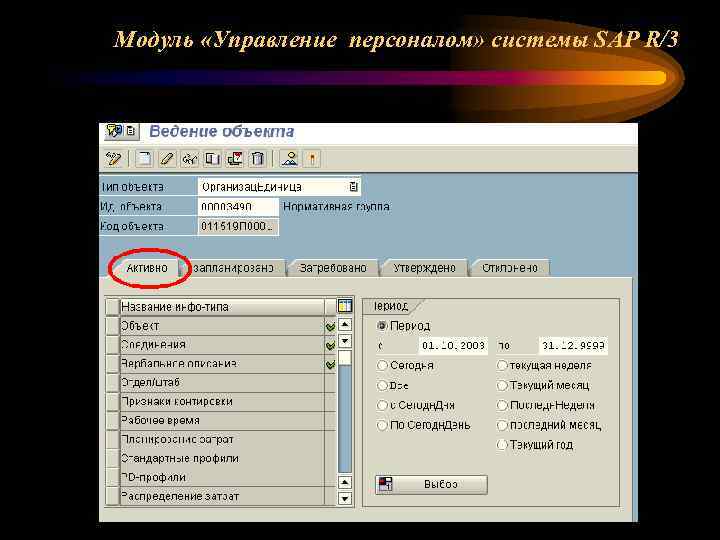The width and height of the screenshot is (720, 540).
Task: Click the period start date field 01.10.2003
Action: tap(453, 345)
